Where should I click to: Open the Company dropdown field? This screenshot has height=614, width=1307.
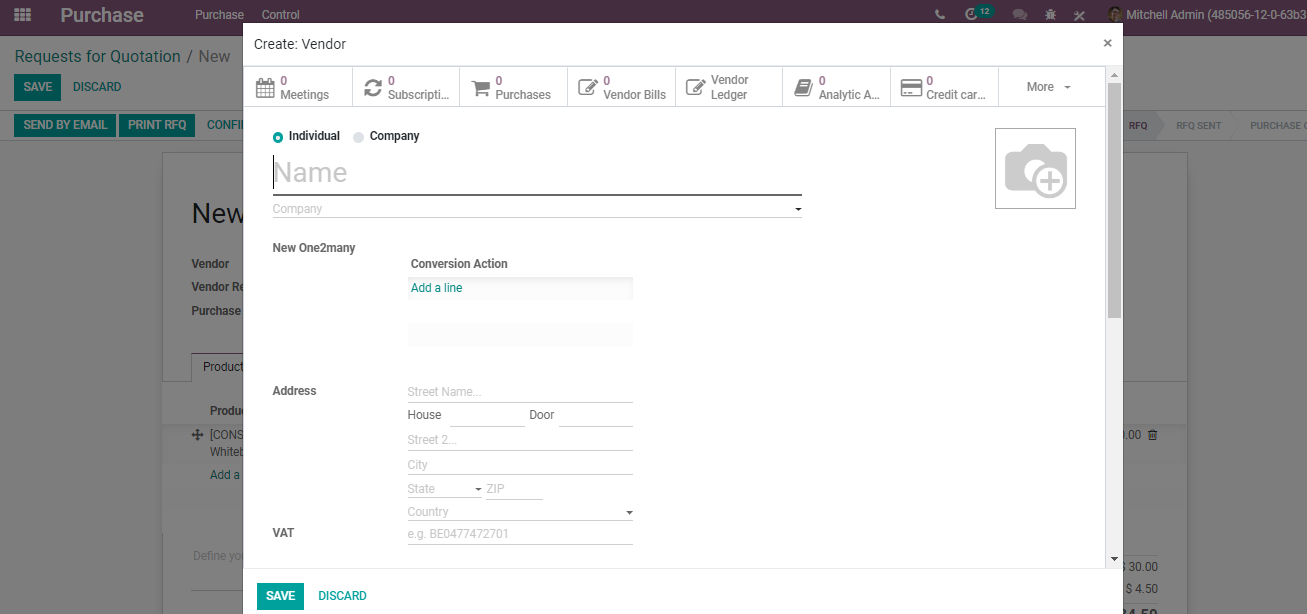pyautogui.click(x=537, y=209)
